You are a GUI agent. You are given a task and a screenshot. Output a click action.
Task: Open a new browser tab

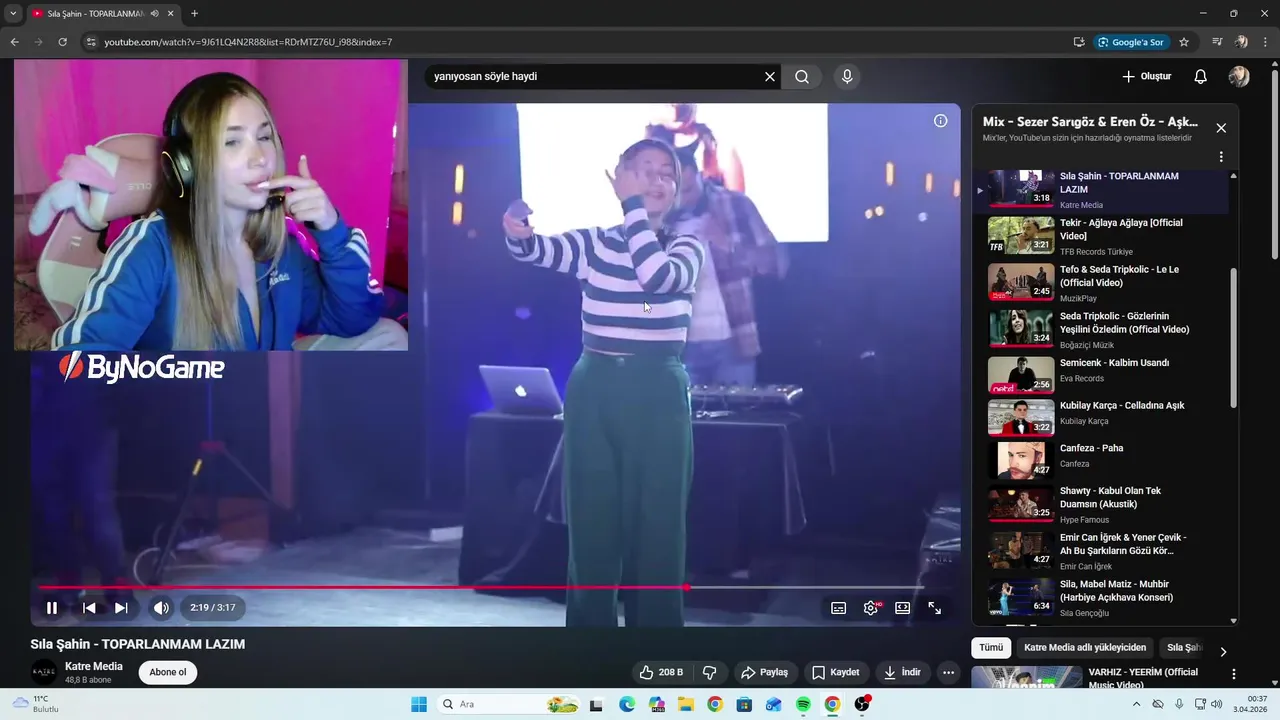click(194, 13)
